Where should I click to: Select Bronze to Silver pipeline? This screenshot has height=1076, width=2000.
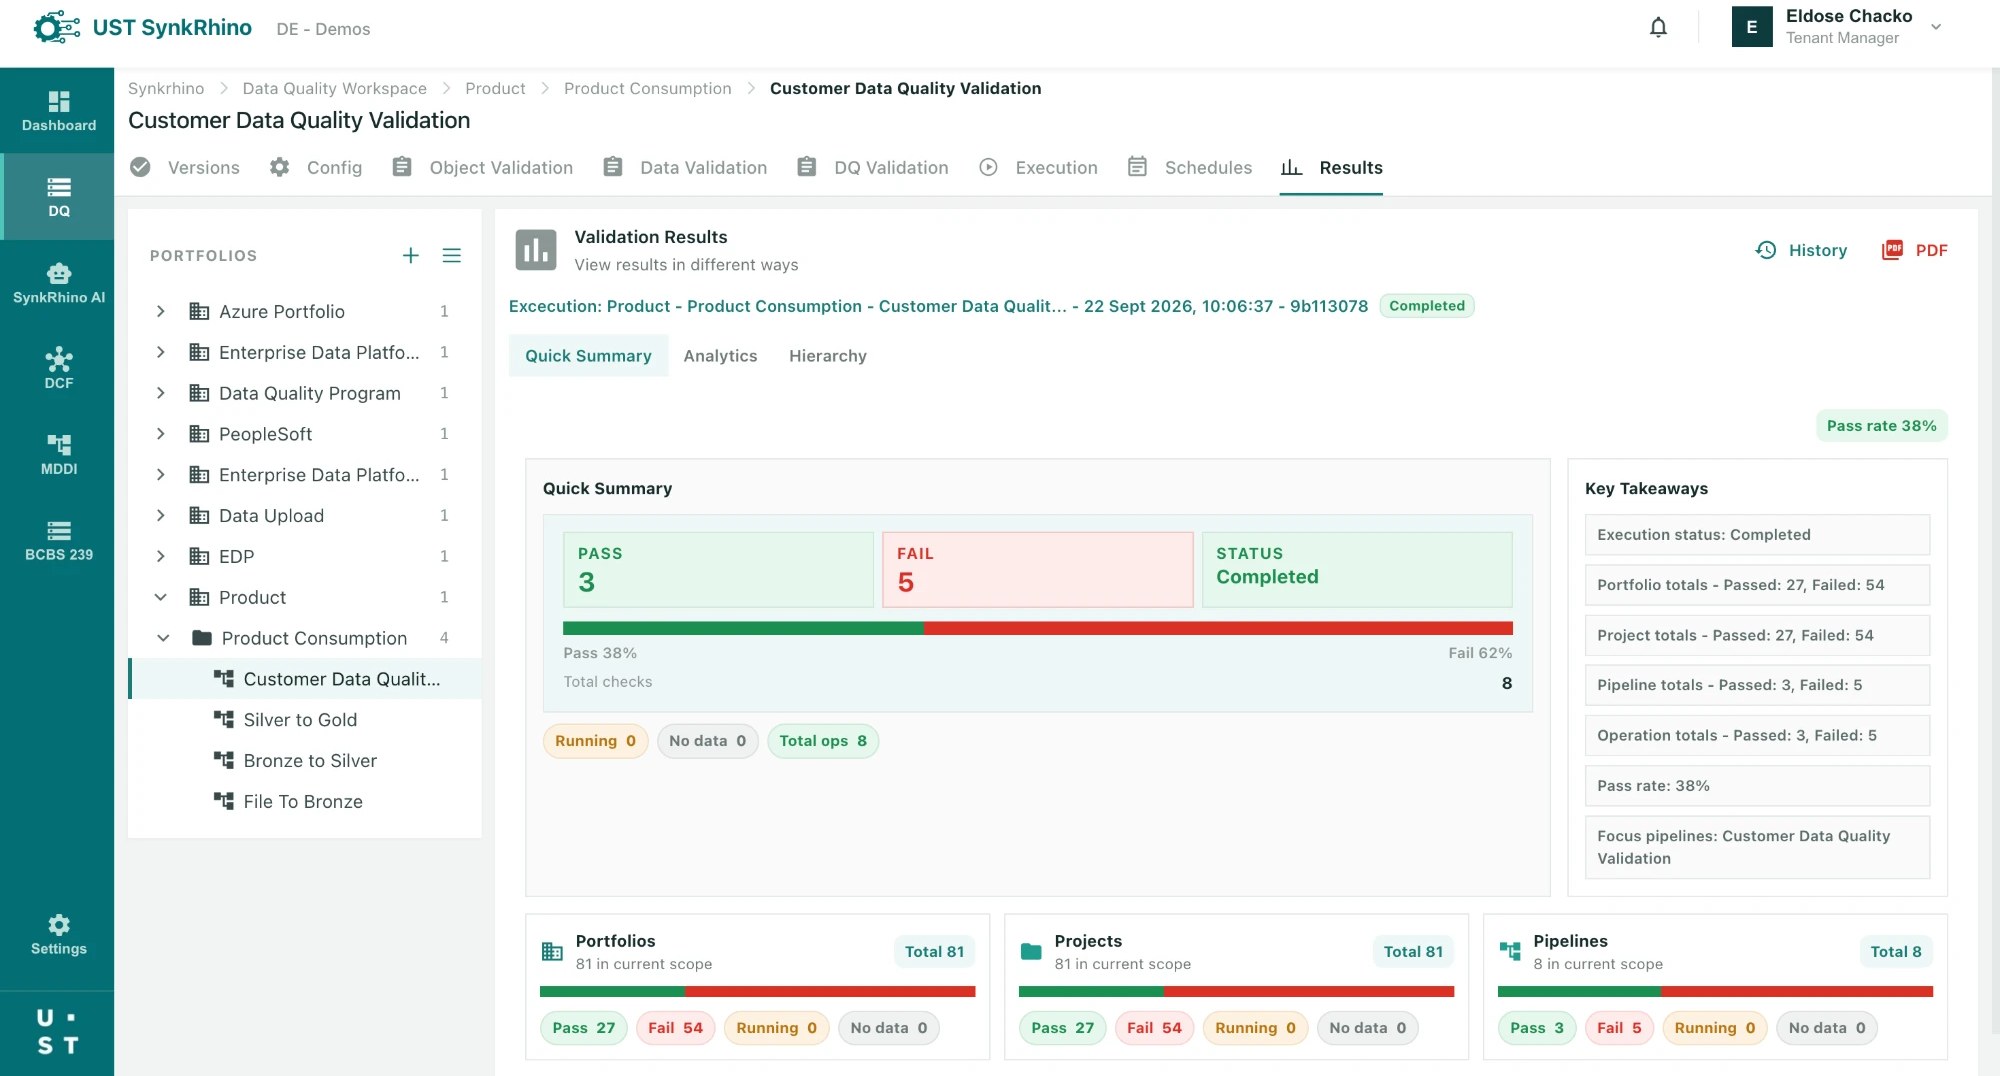click(x=310, y=760)
